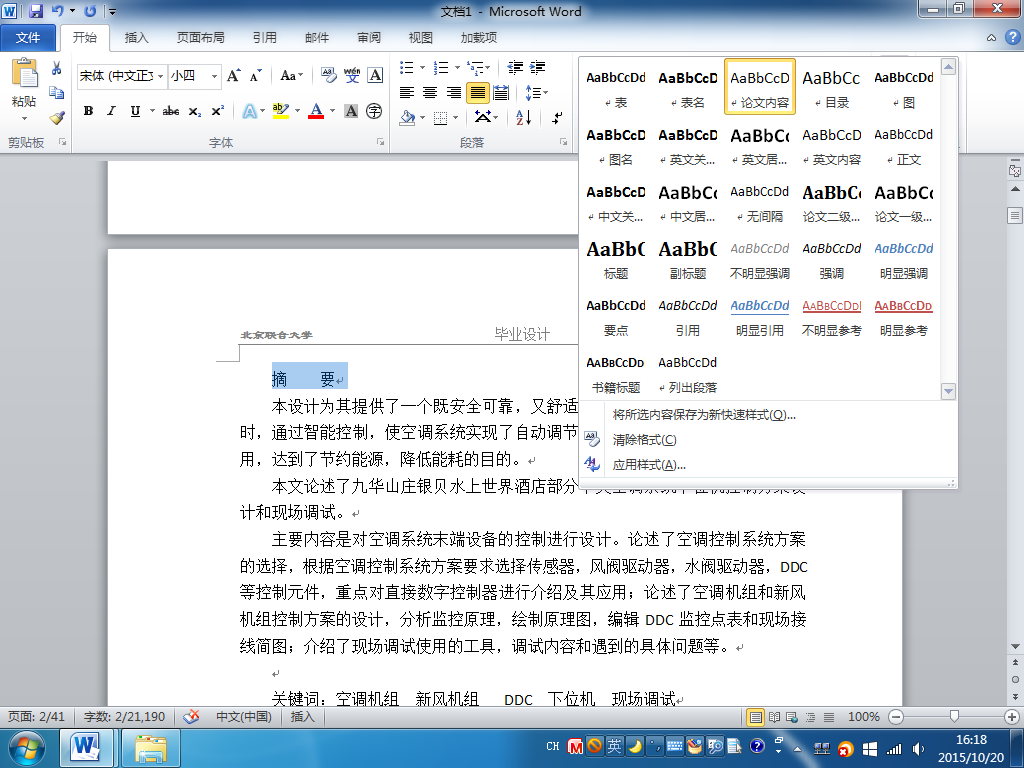Screen dimensions: 1024x768
Task: Click the Grow Font icon
Action: pyautogui.click(x=234, y=76)
